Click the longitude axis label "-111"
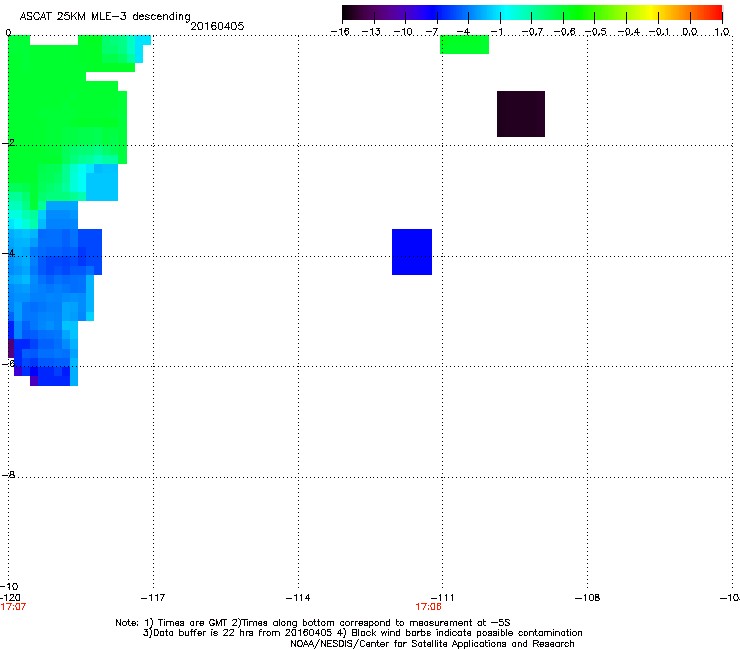Screen dimensions: 740x650 pyautogui.click(x=443, y=598)
